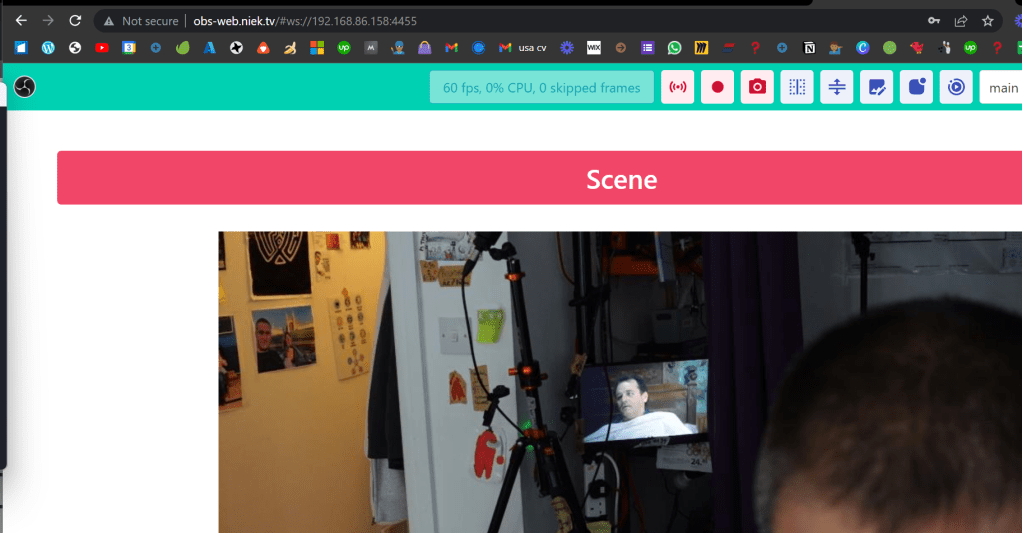The width and height of the screenshot is (1022, 533).
Task: Click the browser forward arrow
Action: pos(48,21)
